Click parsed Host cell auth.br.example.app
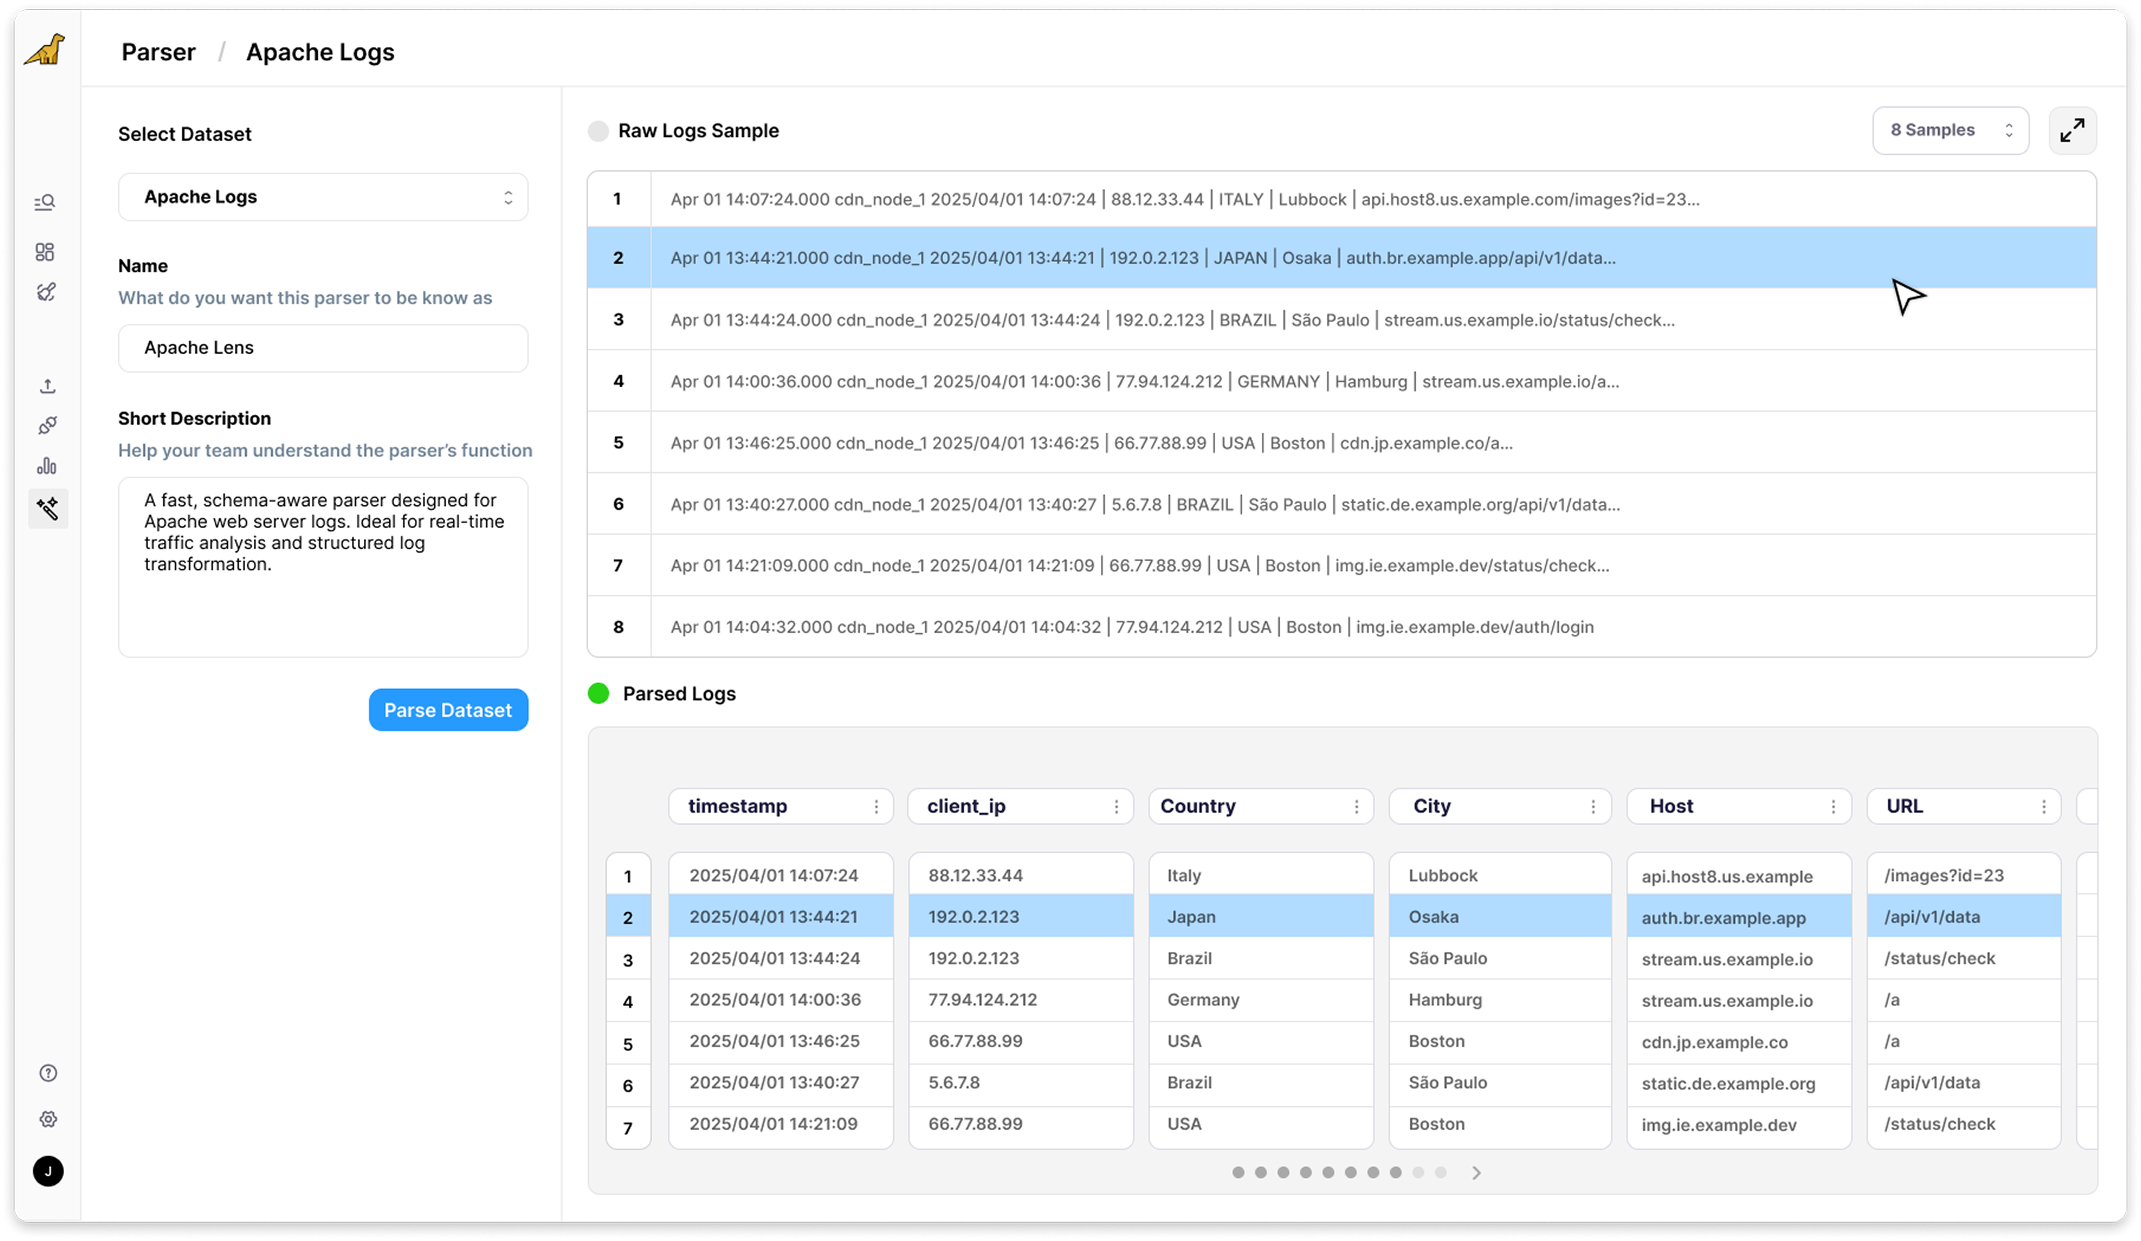Image resolution: width=2141 pixels, height=1241 pixels. pyautogui.click(x=1739, y=917)
